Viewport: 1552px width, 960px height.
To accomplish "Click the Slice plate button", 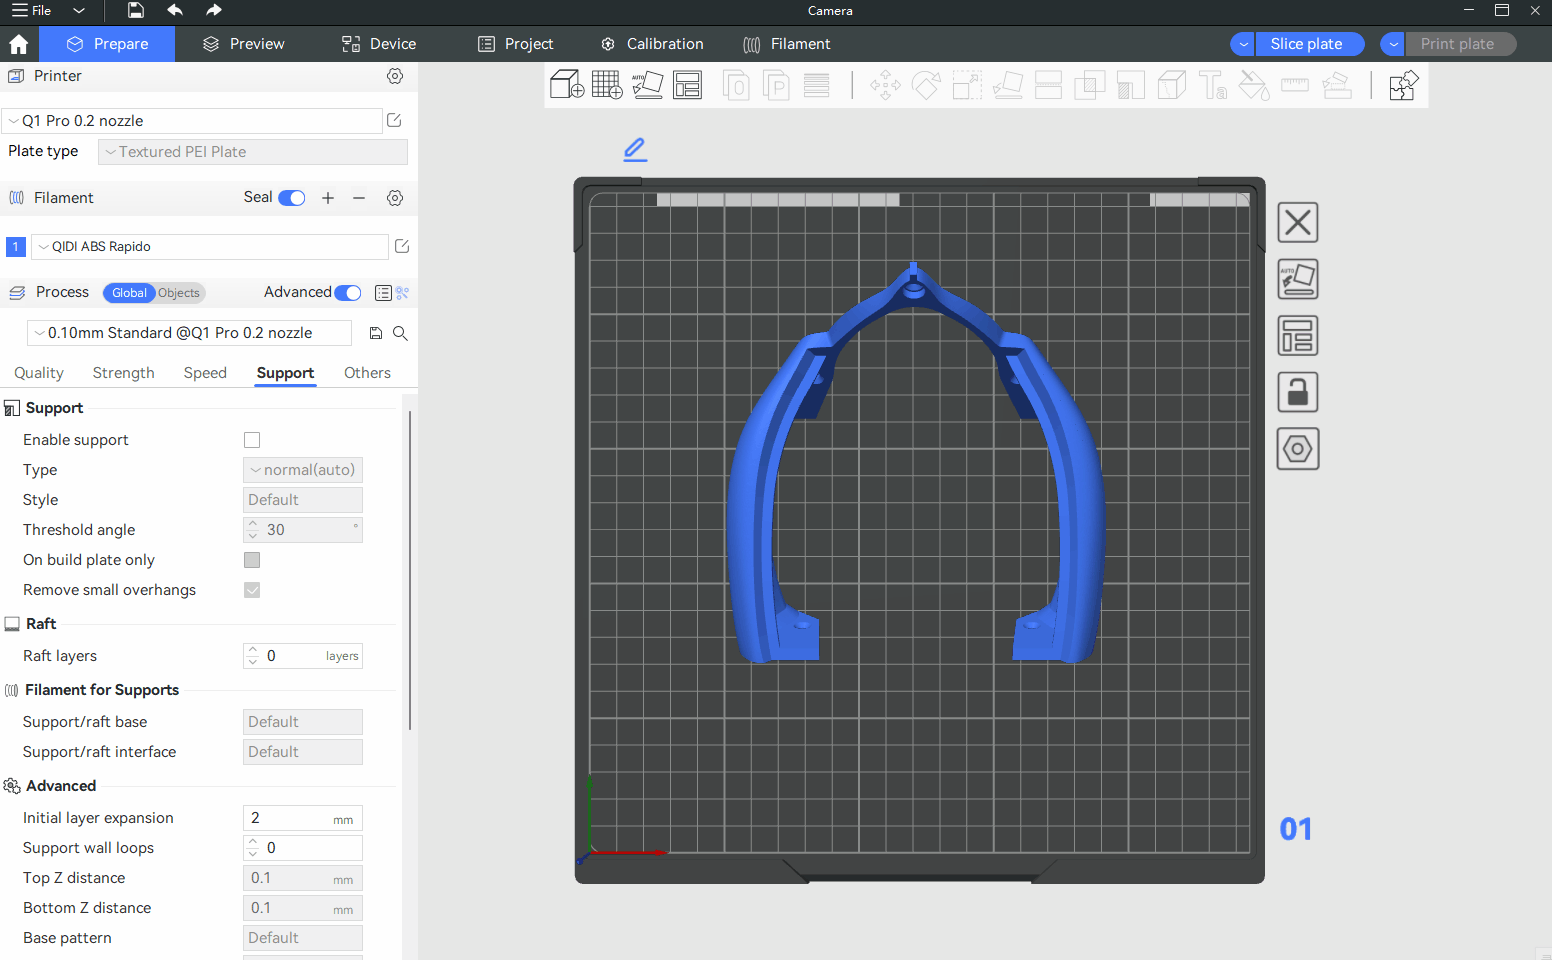I will click(1306, 44).
